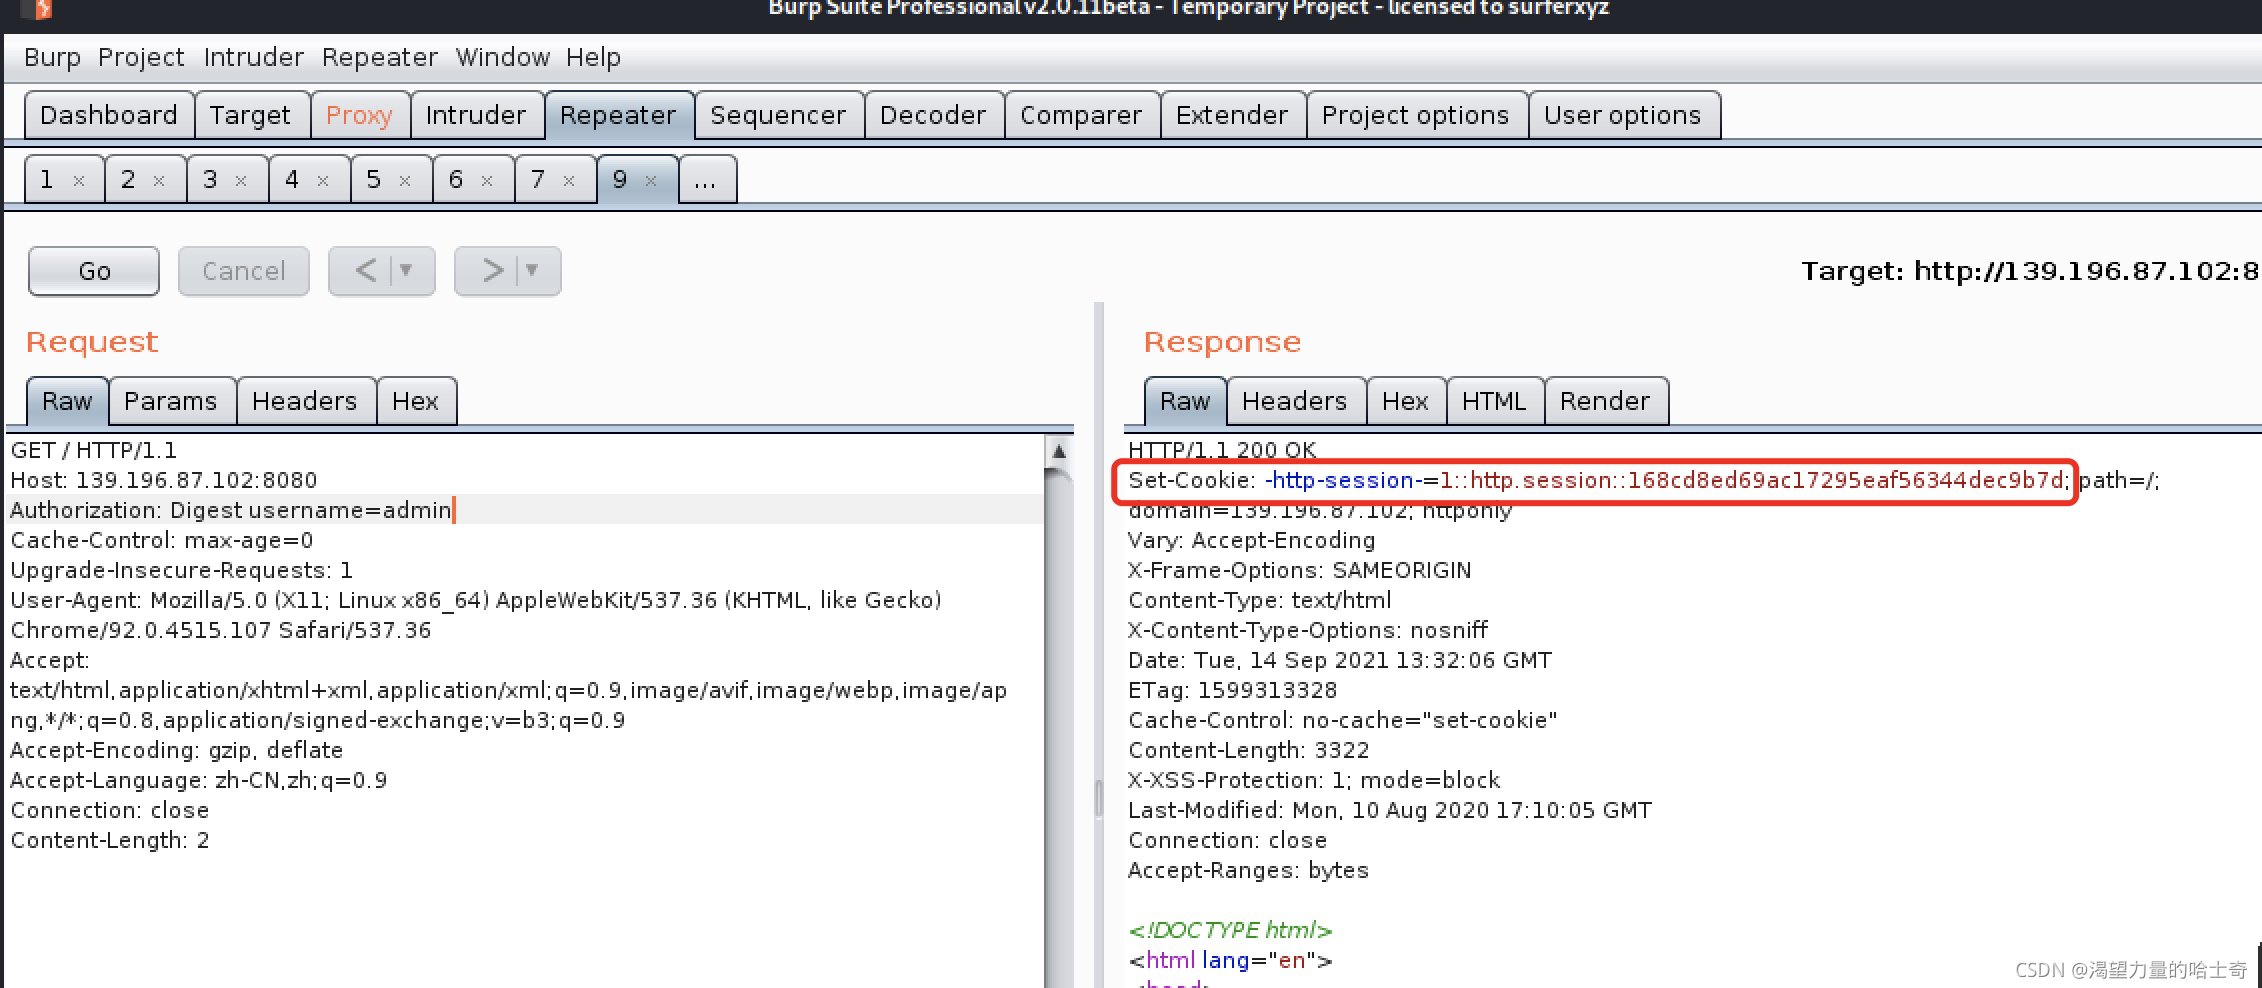Close Repeater tab 7
2262x988 pixels.
(x=569, y=181)
